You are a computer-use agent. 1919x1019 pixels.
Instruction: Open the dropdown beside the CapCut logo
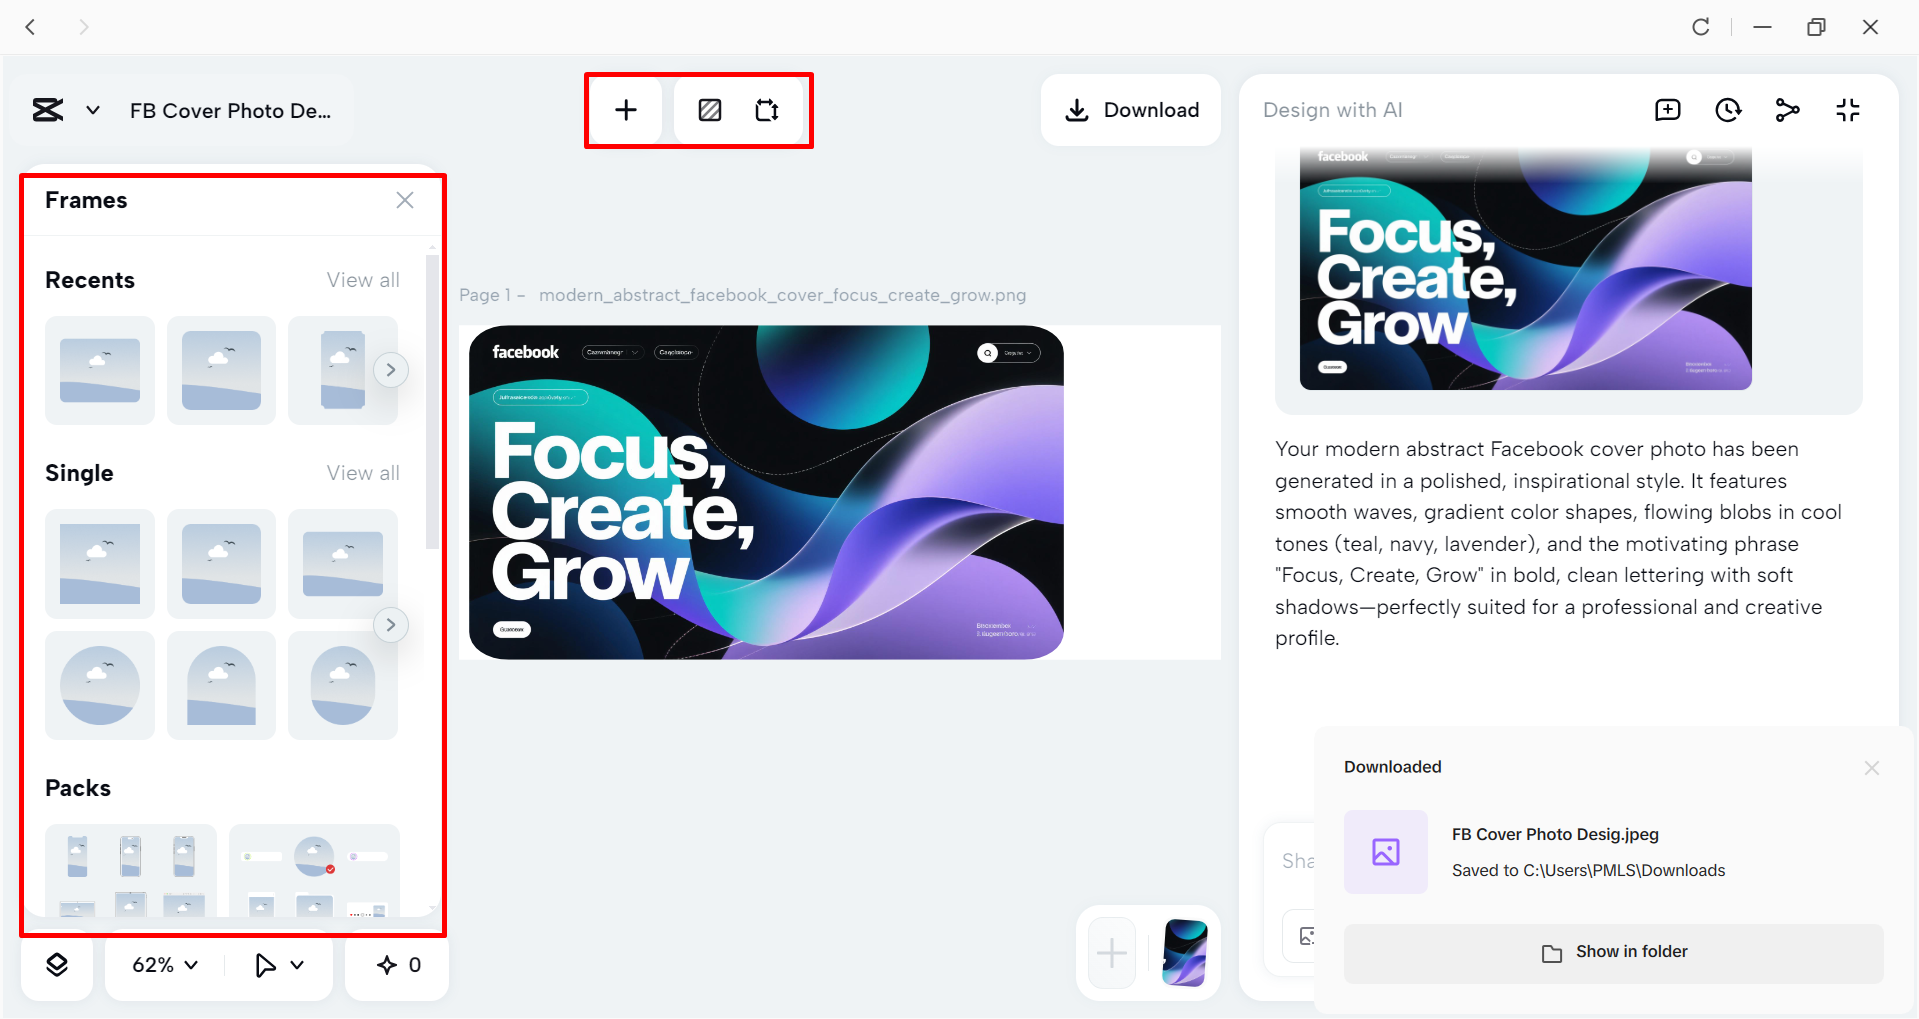click(x=93, y=110)
